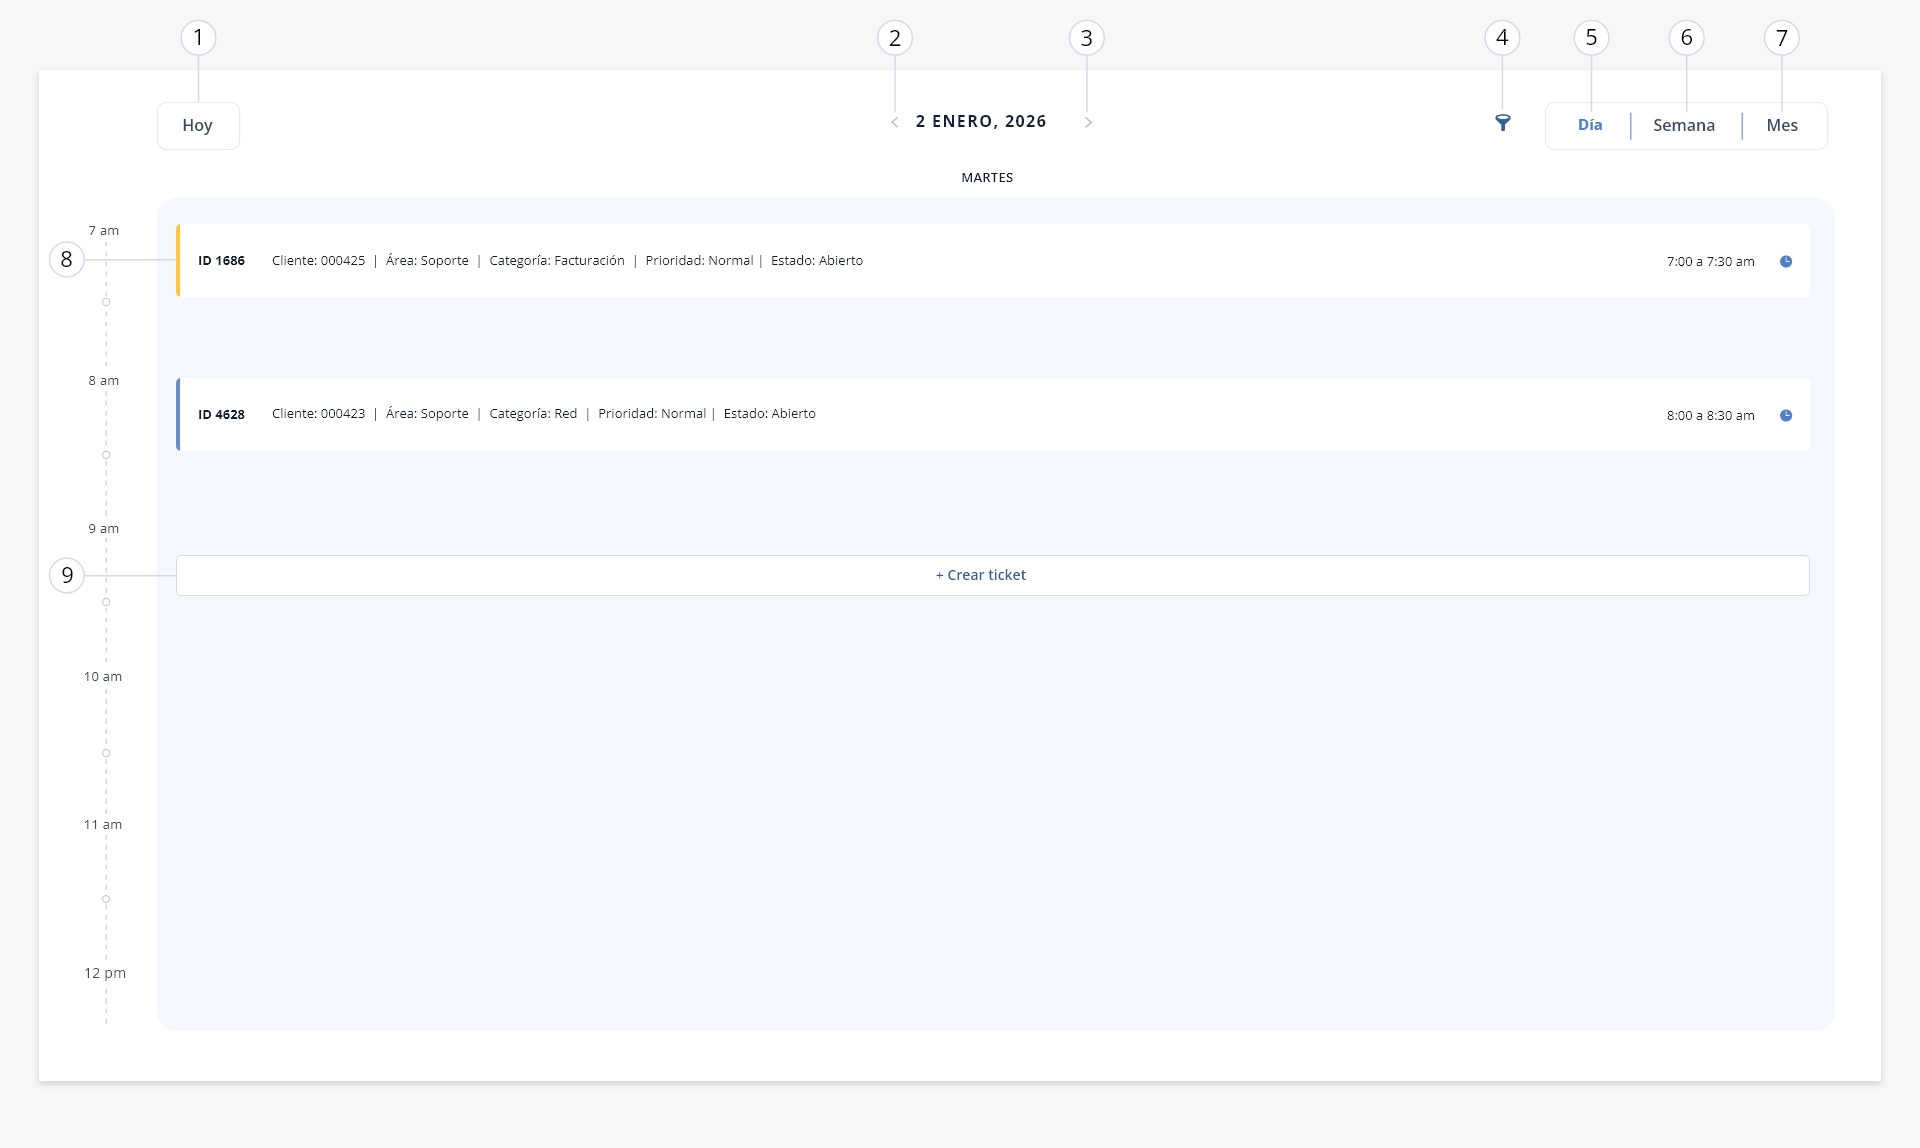
Task: Switch to the Día view tab
Action: click(x=1590, y=125)
